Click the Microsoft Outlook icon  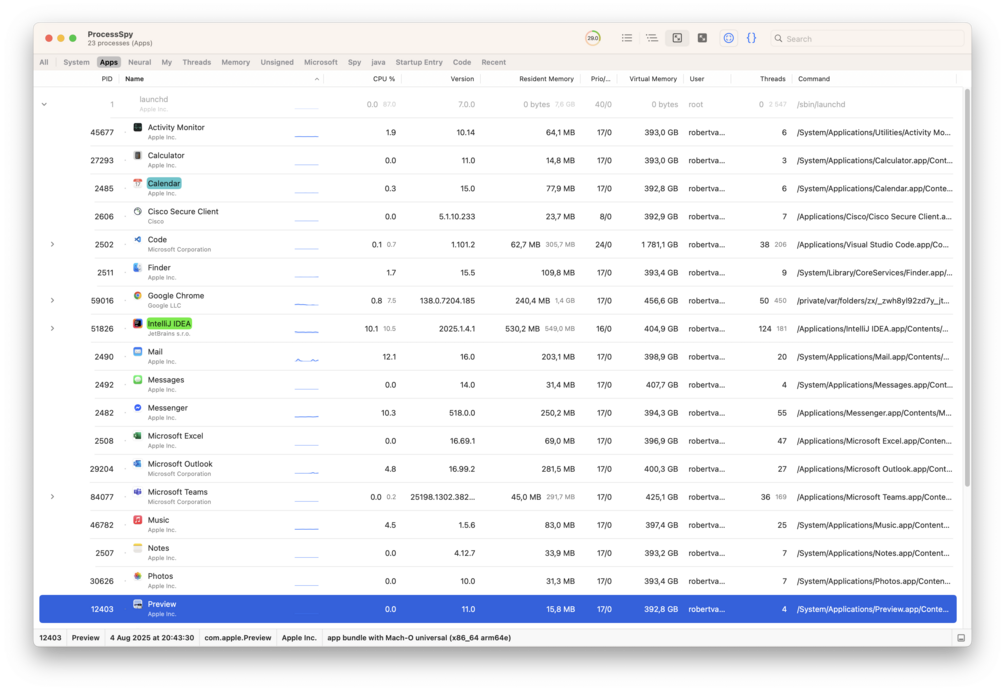(x=137, y=464)
